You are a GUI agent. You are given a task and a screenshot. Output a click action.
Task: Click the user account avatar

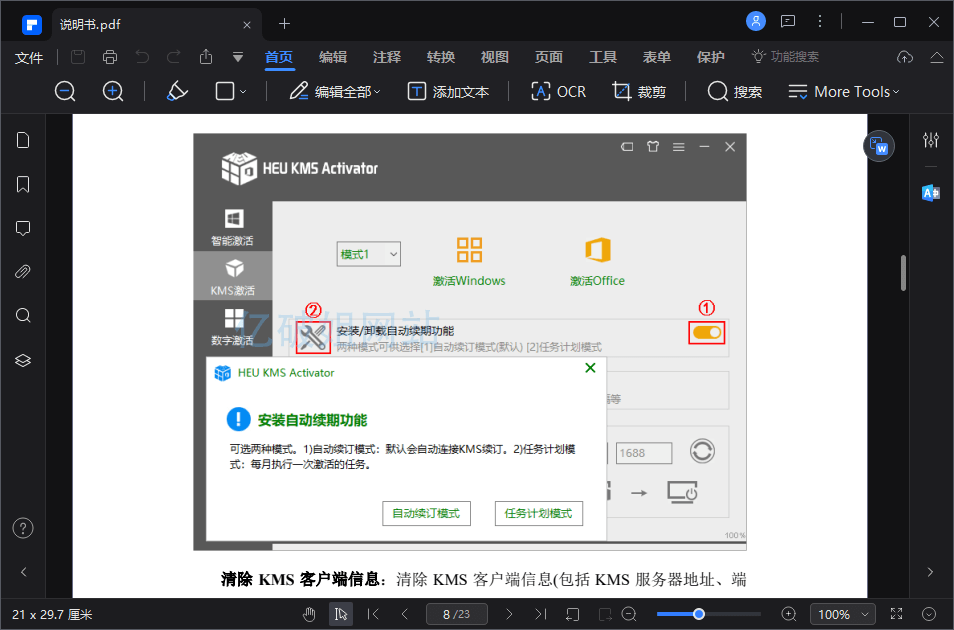tap(756, 22)
